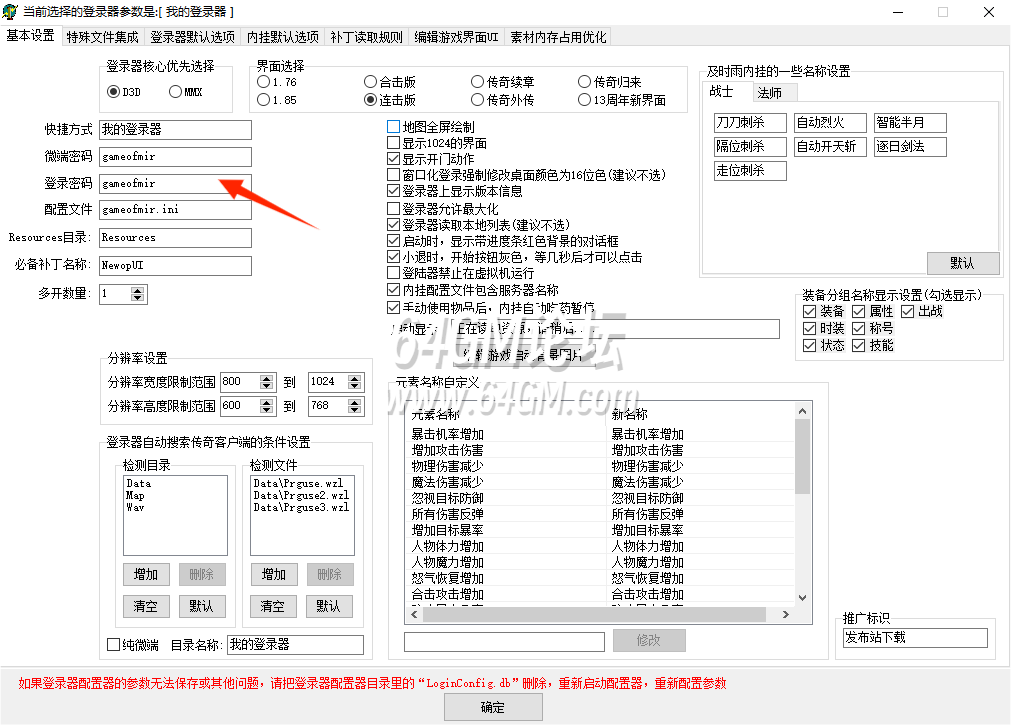
Task: Increase minimum resolution height 600
Action: (266, 402)
